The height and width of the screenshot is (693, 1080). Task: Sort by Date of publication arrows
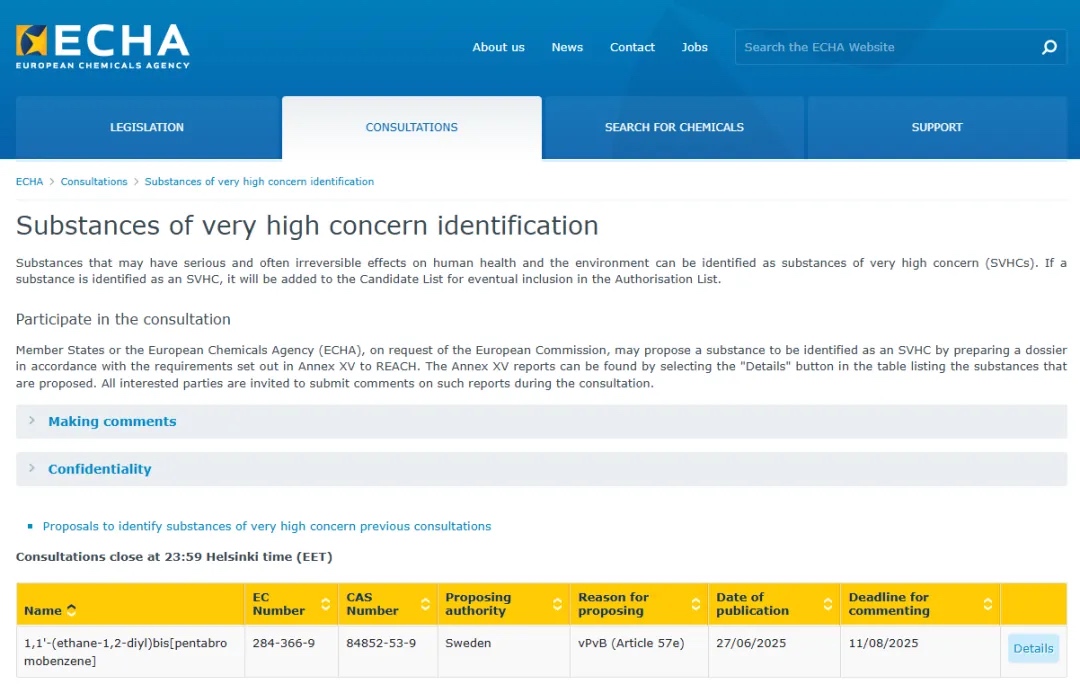tap(828, 604)
